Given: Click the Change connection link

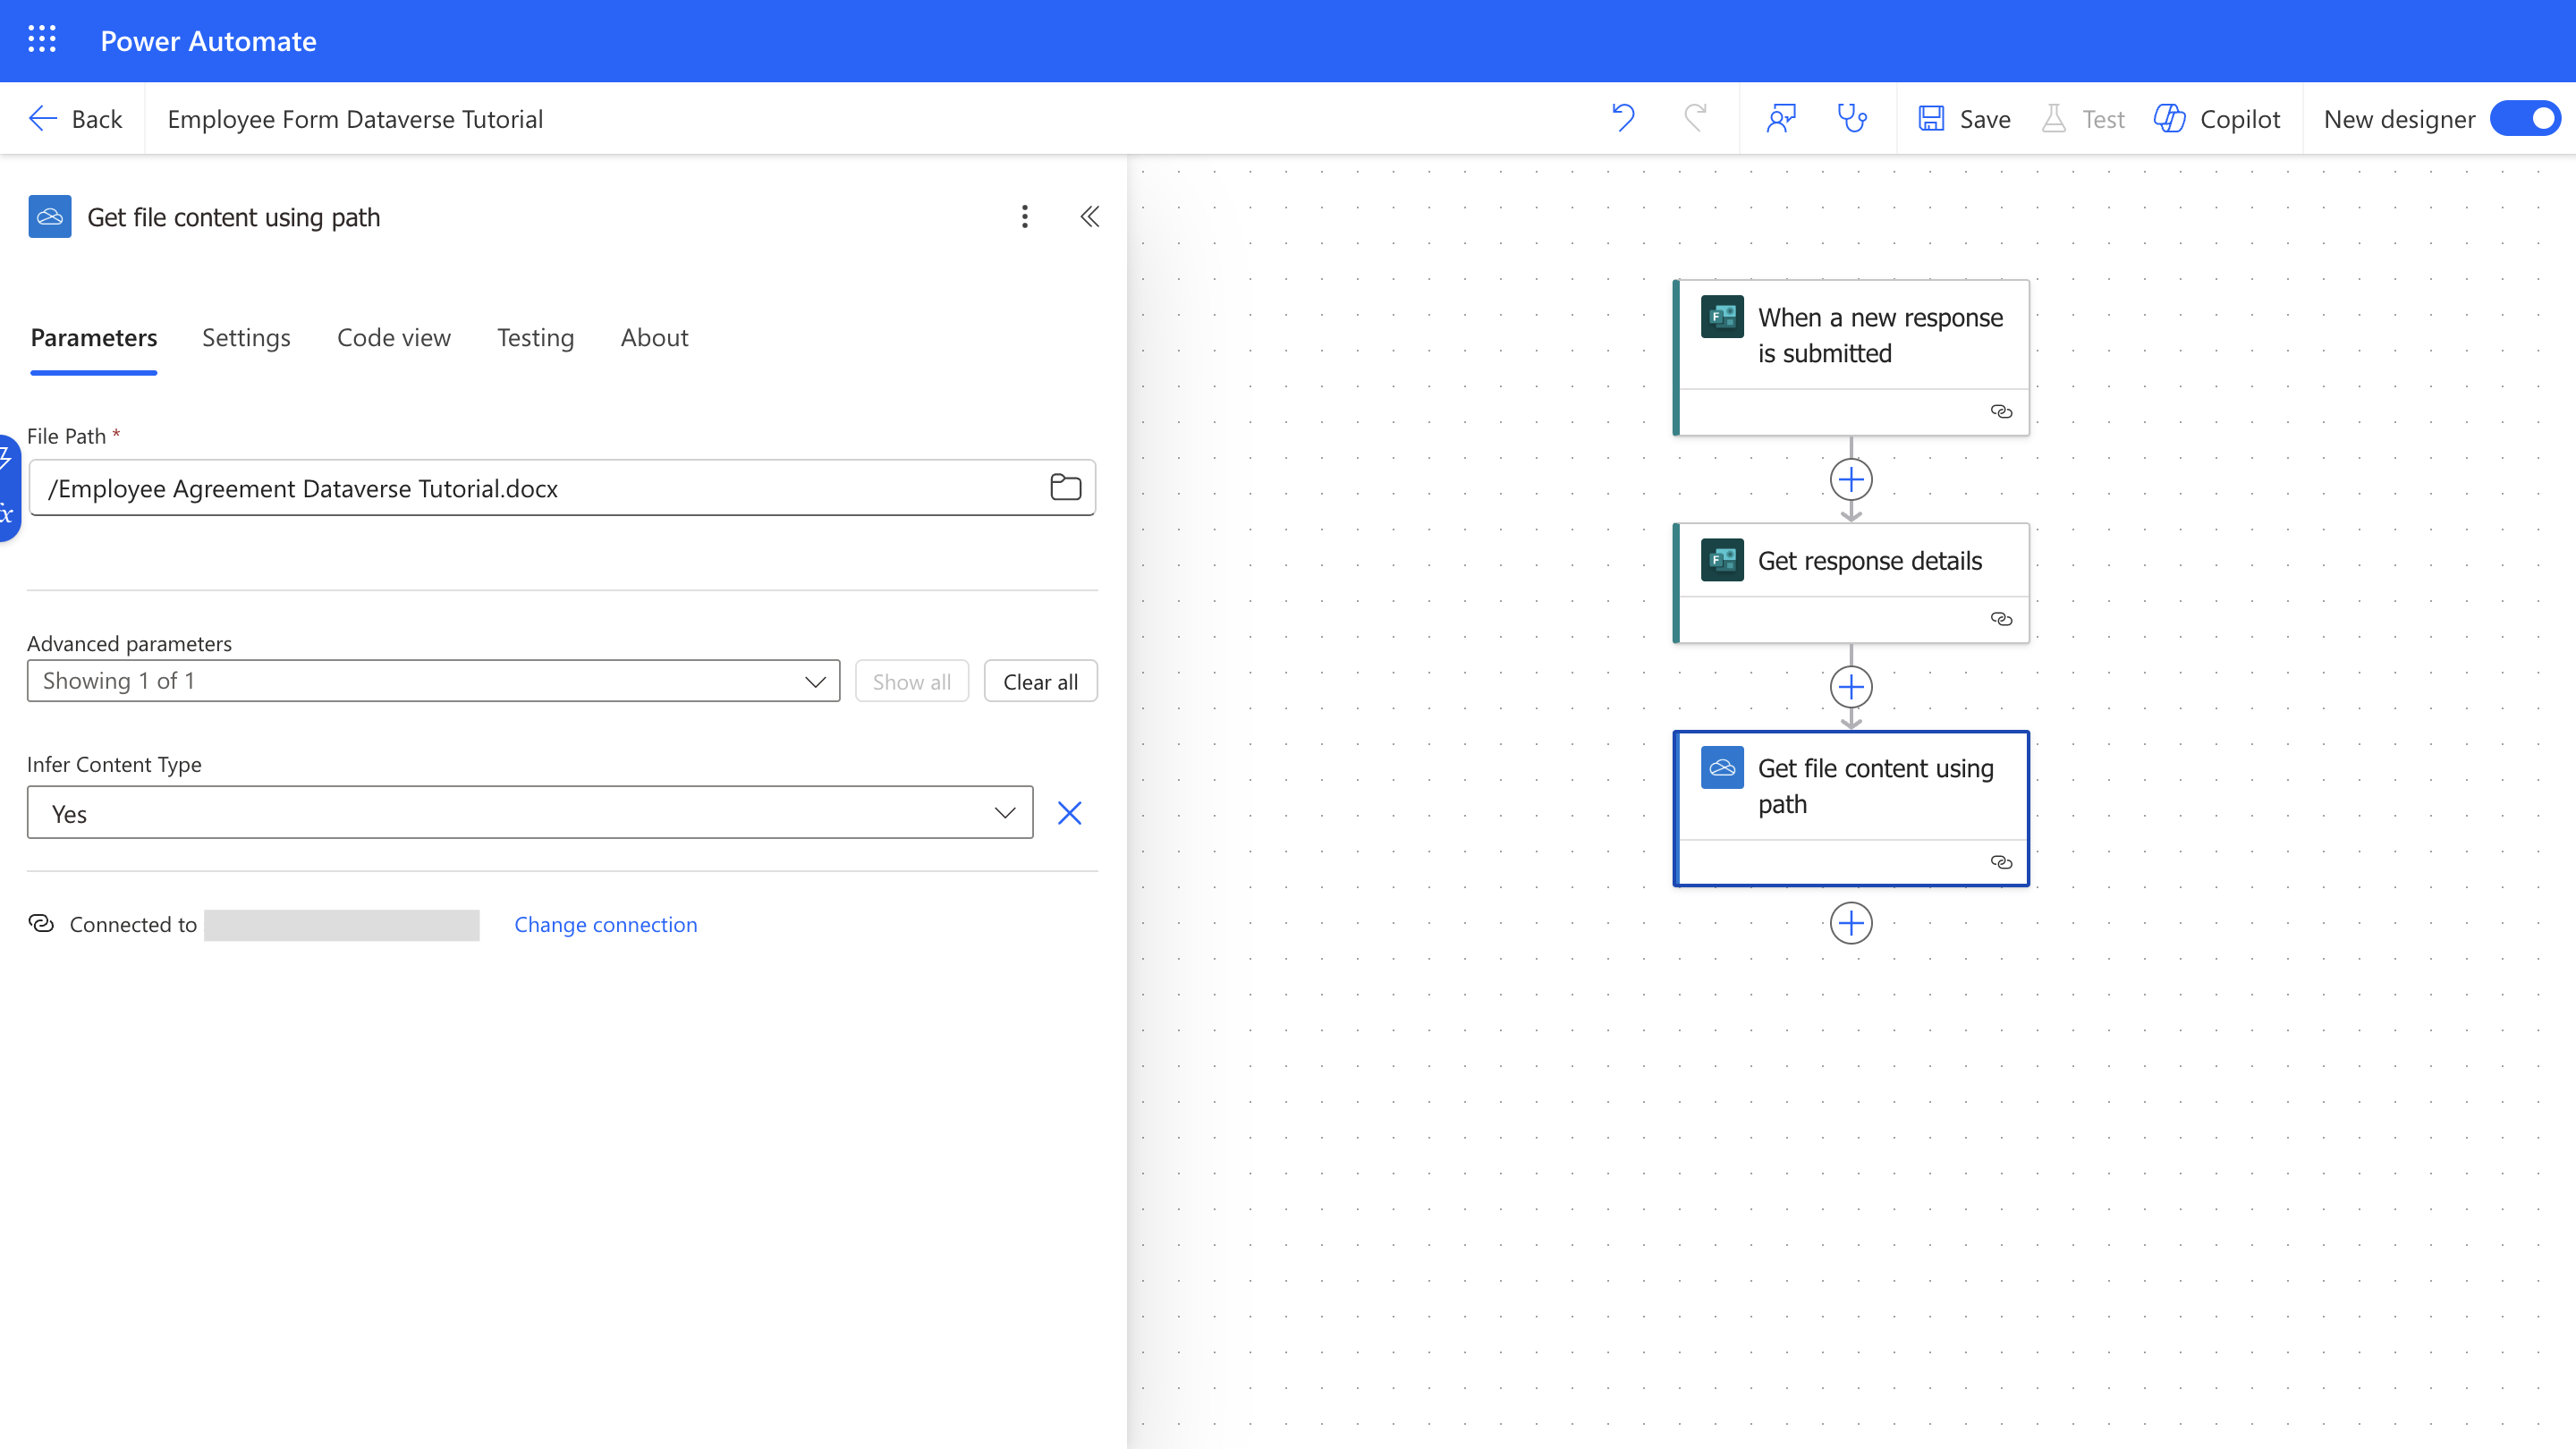Looking at the screenshot, I should point(605,924).
